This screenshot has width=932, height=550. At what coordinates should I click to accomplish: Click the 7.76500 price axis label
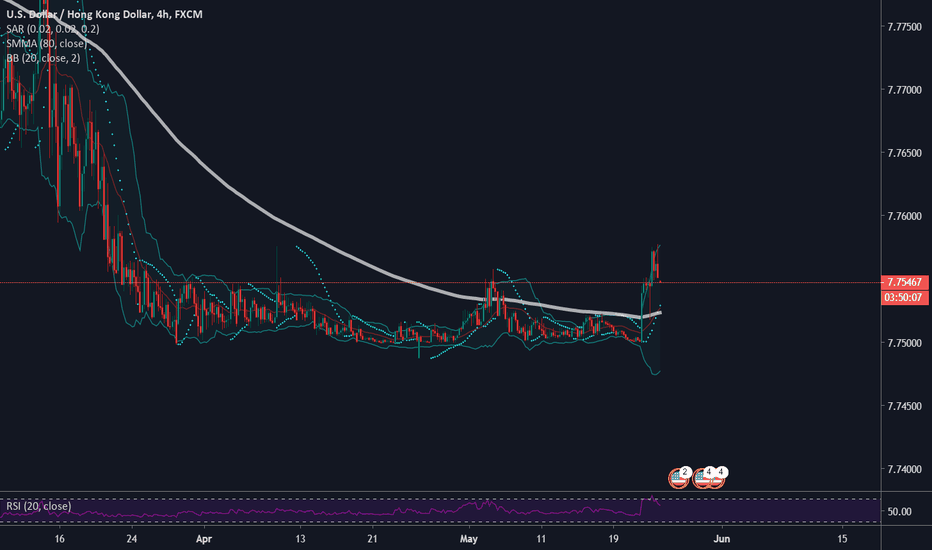coord(904,153)
